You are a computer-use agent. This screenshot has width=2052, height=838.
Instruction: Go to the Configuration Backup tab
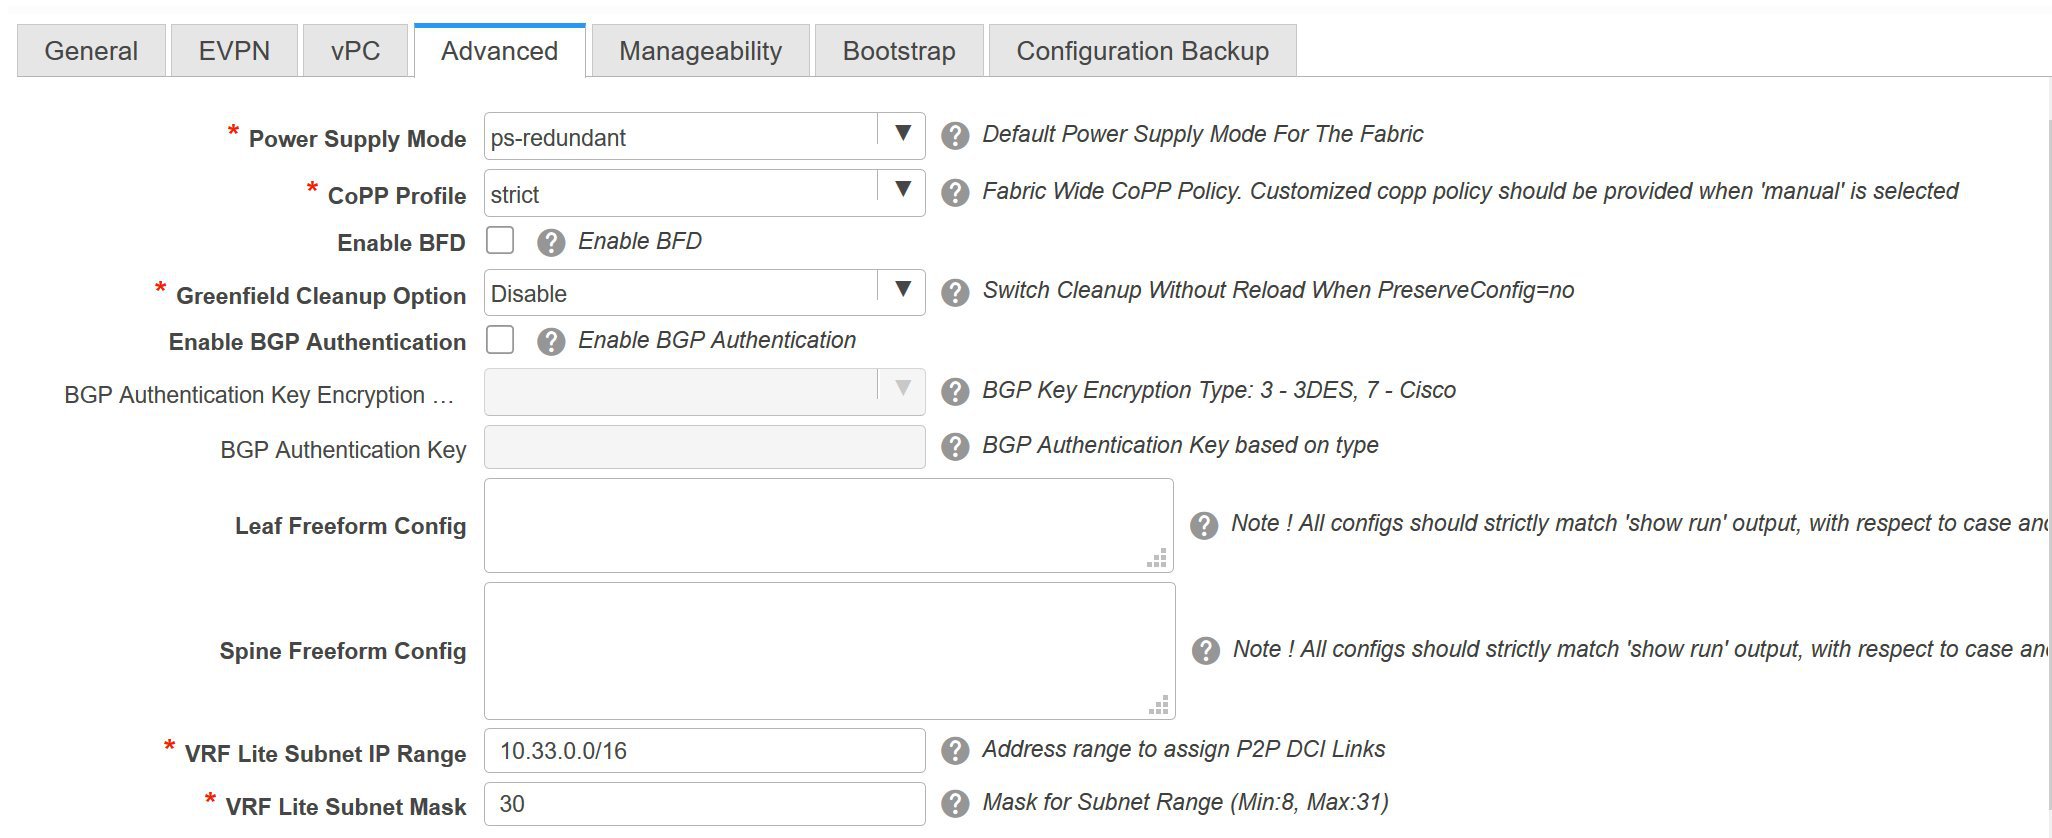(1142, 51)
